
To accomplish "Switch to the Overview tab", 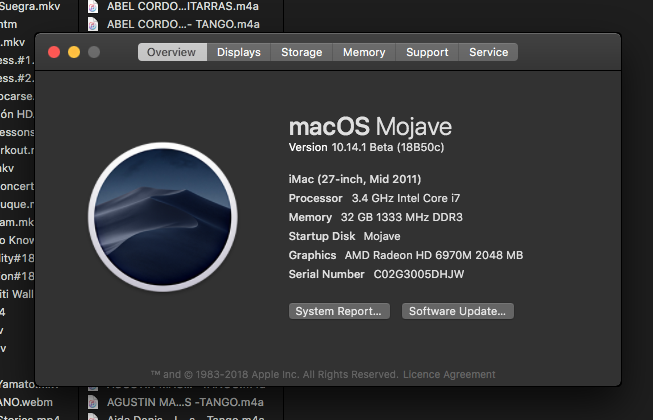I will pos(172,52).
